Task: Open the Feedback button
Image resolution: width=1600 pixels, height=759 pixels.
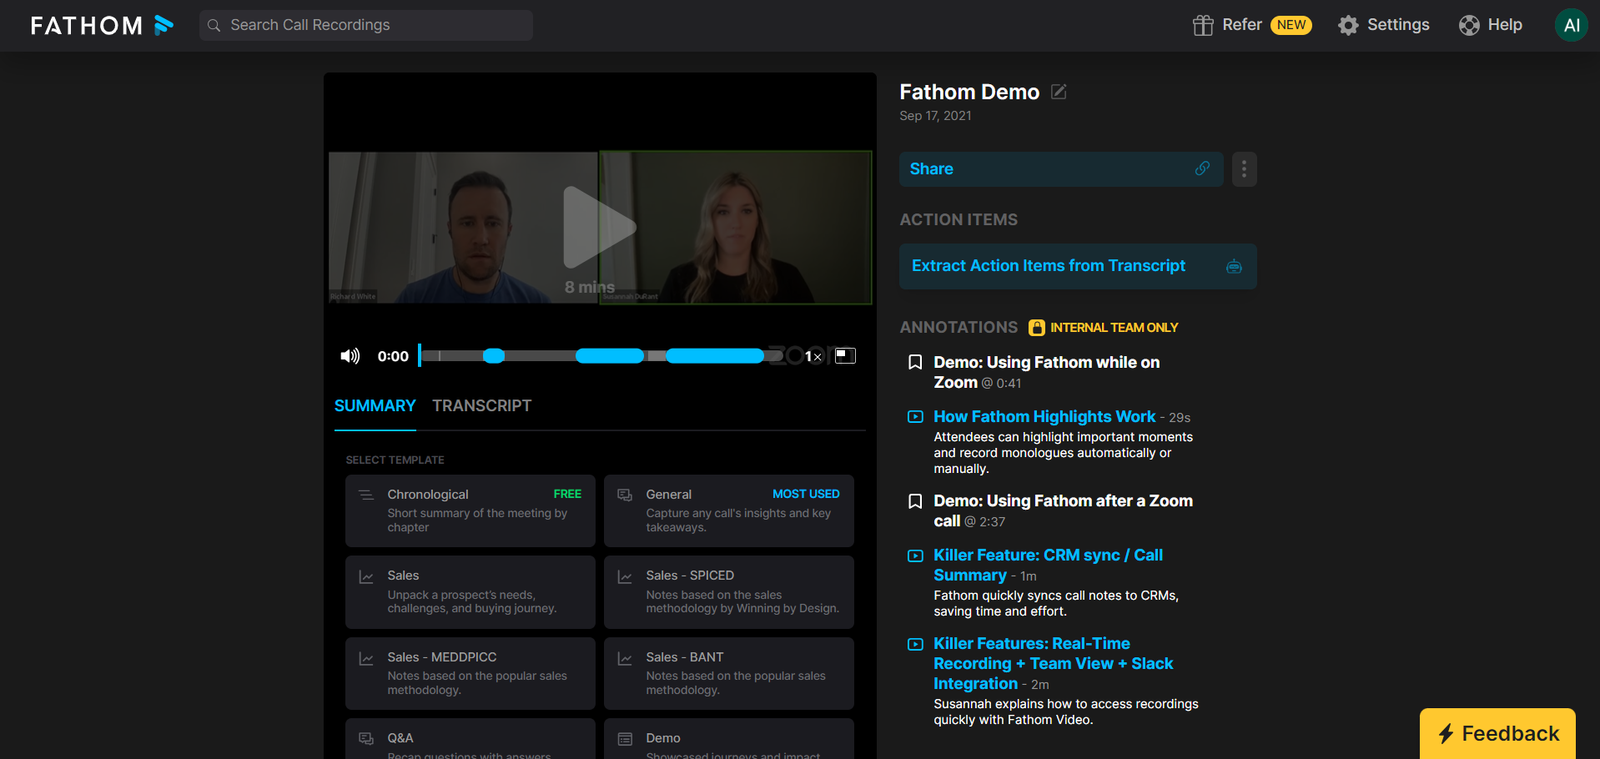Action: click(x=1497, y=734)
